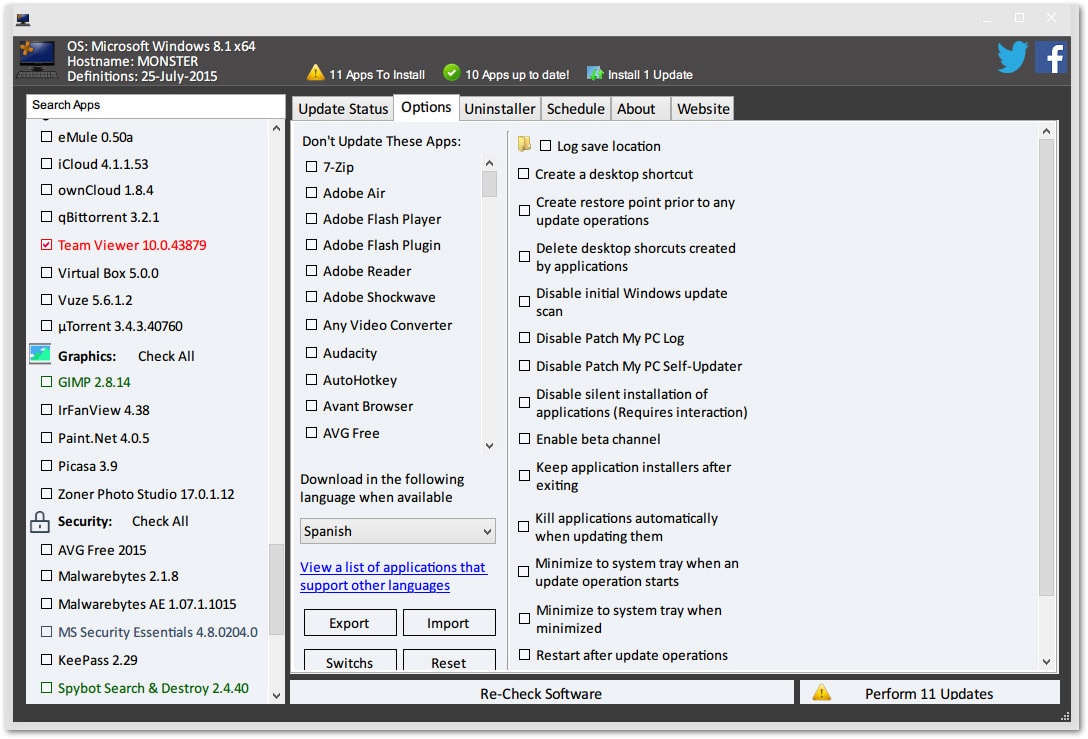Open the Spanish language dropdown
The height and width of the screenshot is (739, 1088).
(x=398, y=531)
